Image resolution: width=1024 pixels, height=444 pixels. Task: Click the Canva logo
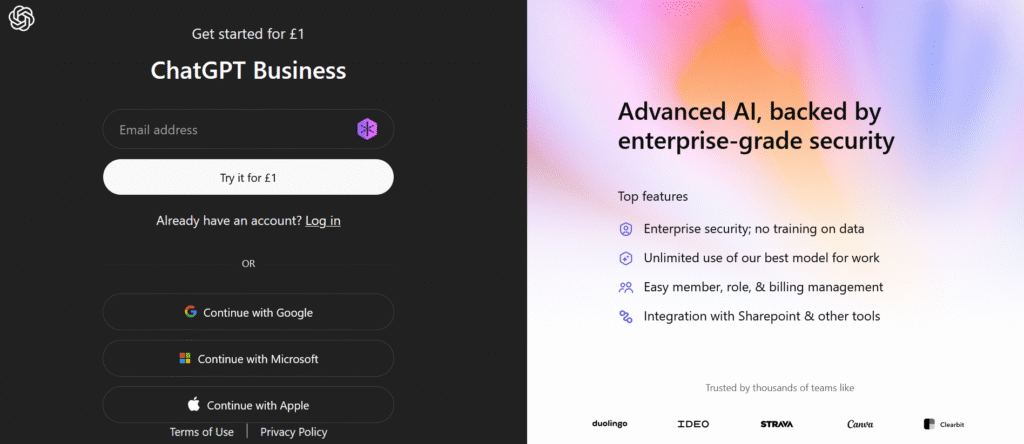[860, 424]
